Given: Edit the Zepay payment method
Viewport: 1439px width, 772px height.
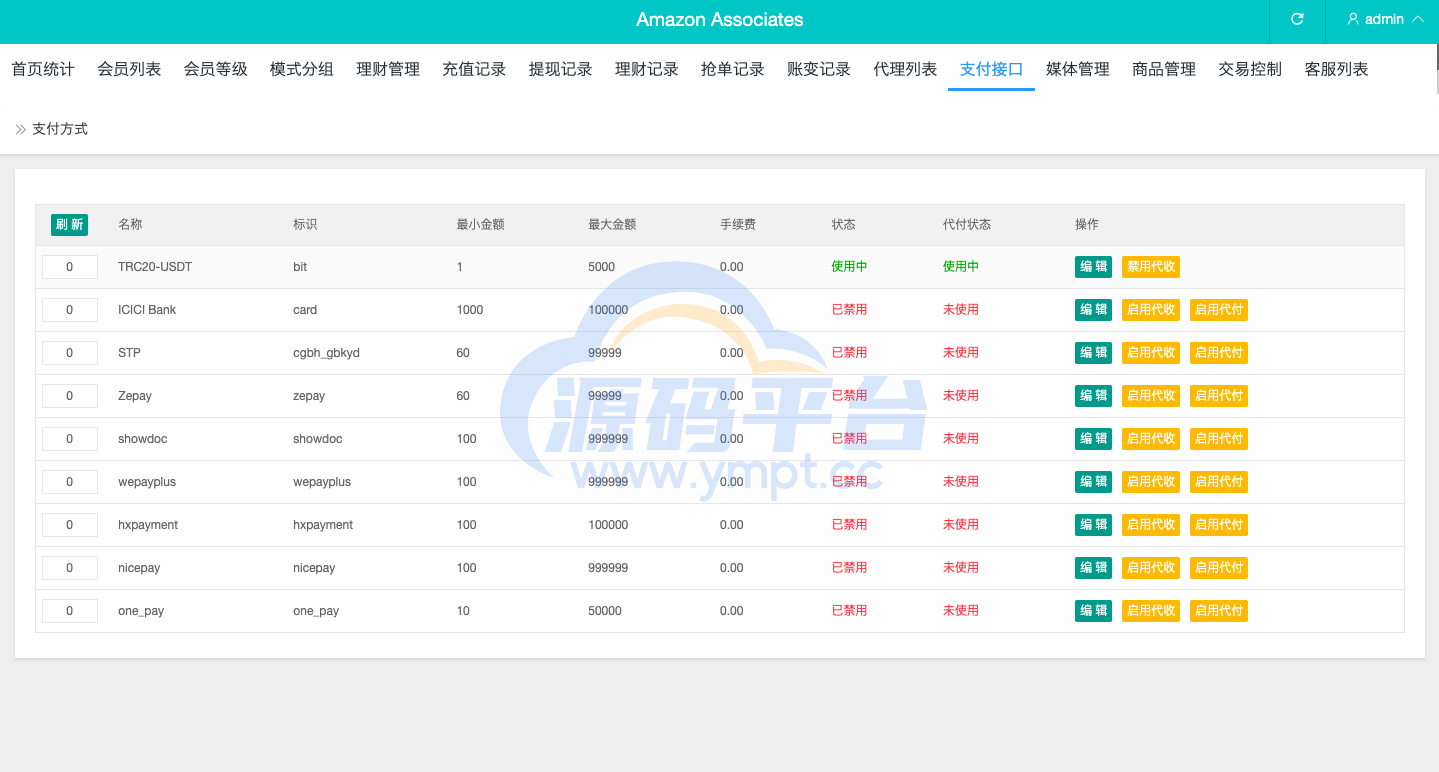Looking at the screenshot, I should [x=1093, y=396].
